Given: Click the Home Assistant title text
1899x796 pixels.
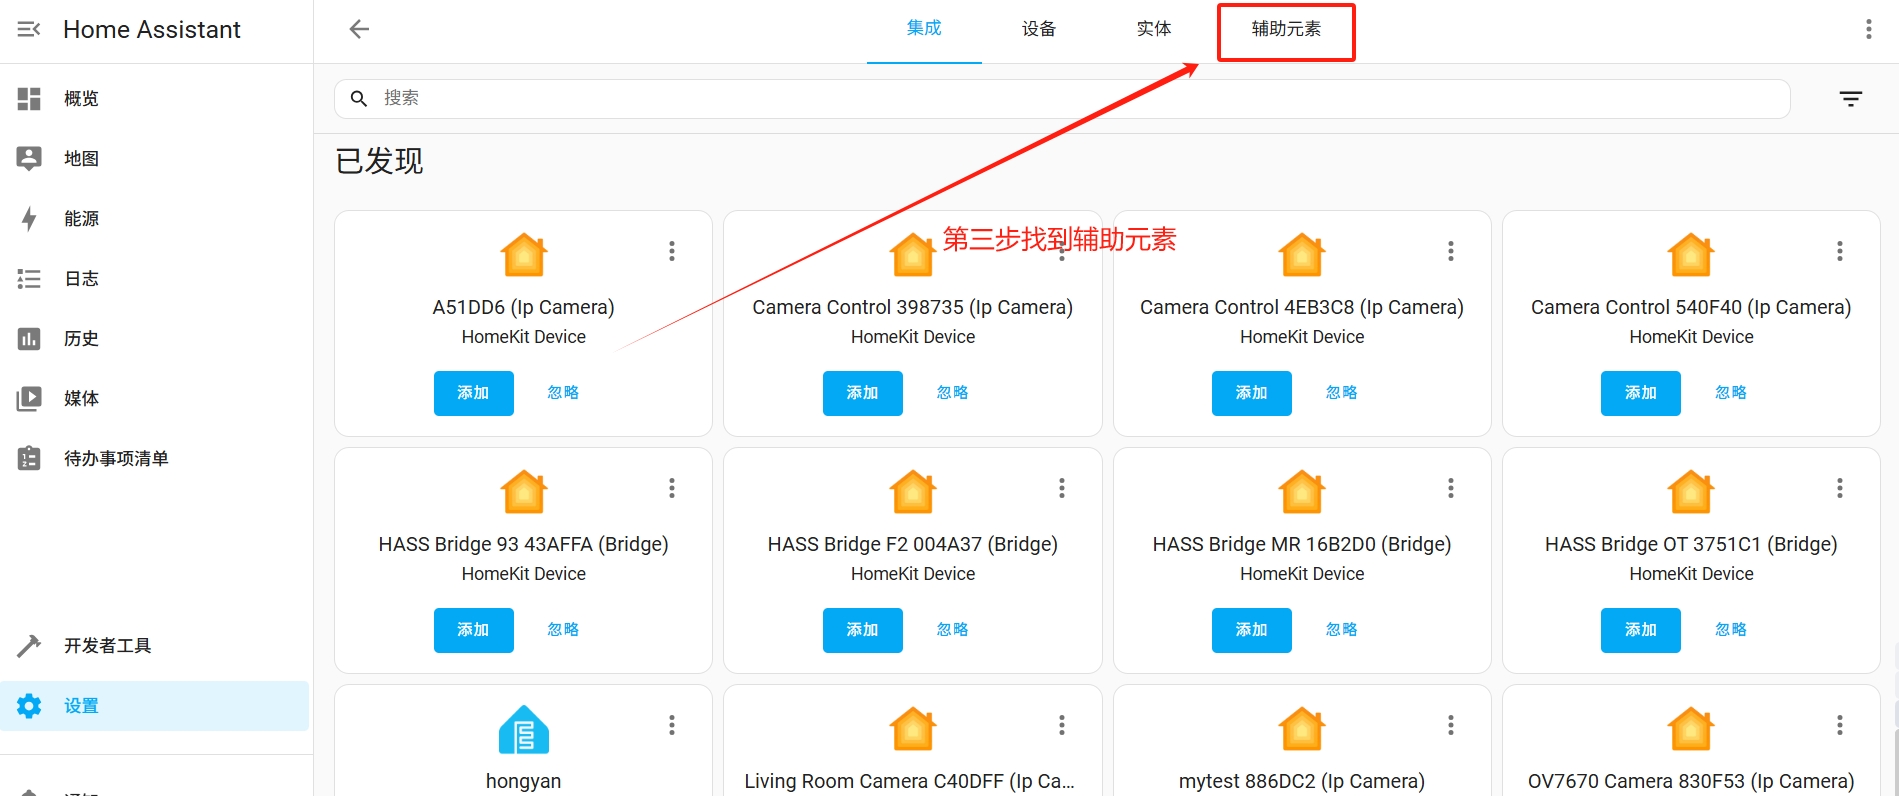Looking at the screenshot, I should click(152, 29).
